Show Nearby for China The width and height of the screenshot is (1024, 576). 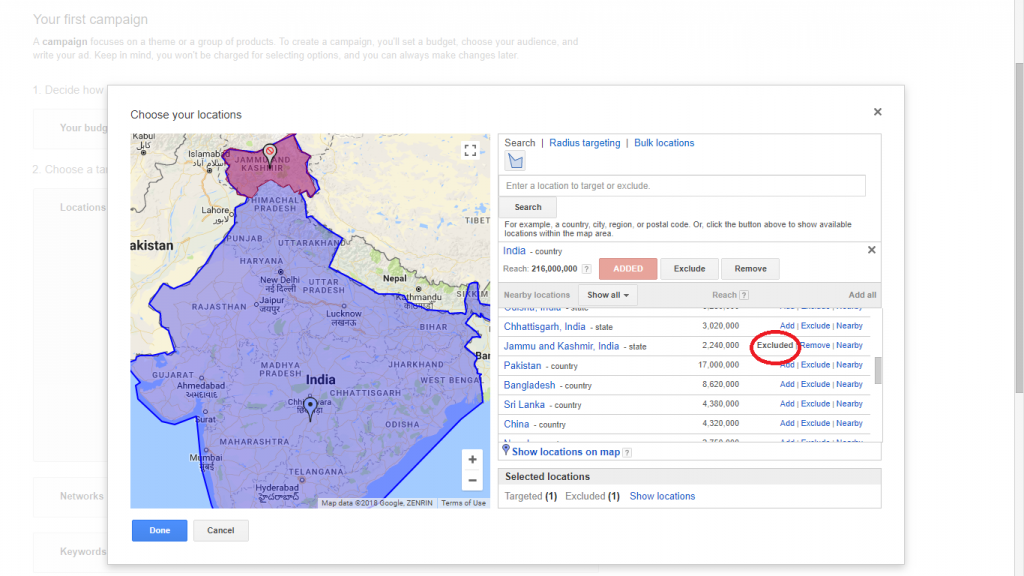coord(849,424)
